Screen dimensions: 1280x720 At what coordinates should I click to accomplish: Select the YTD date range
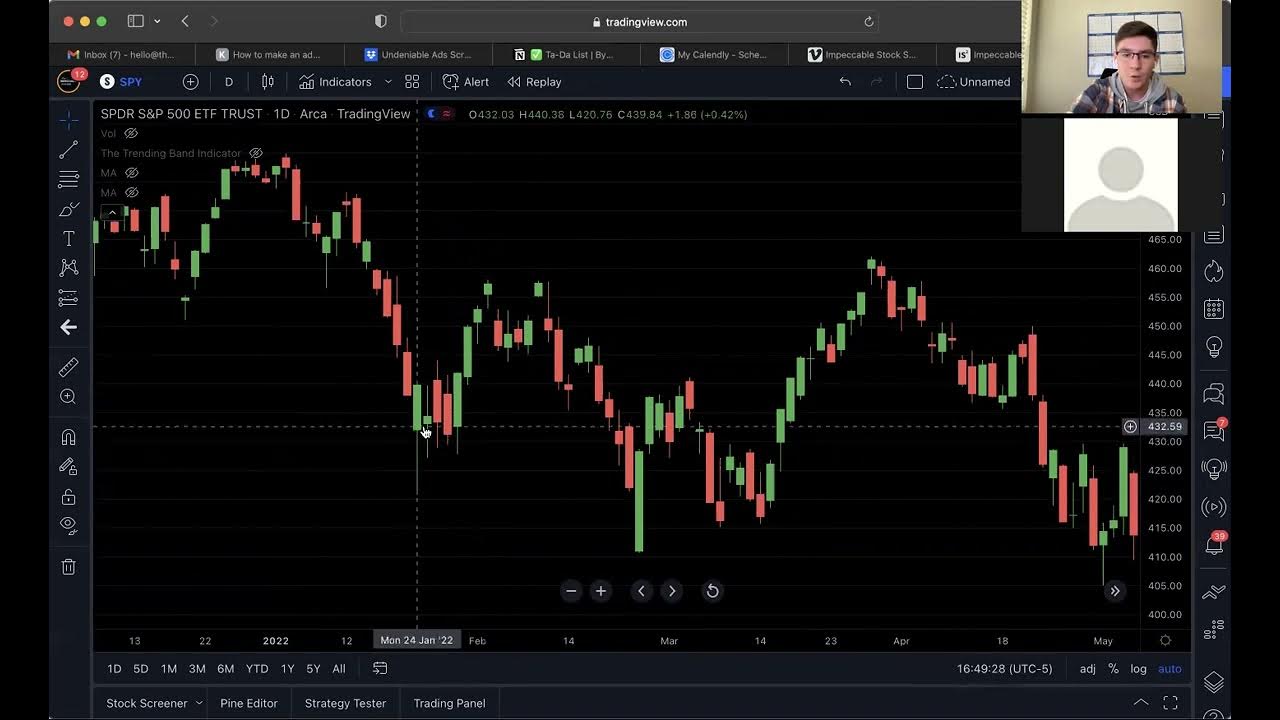pyautogui.click(x=257, y=669)
